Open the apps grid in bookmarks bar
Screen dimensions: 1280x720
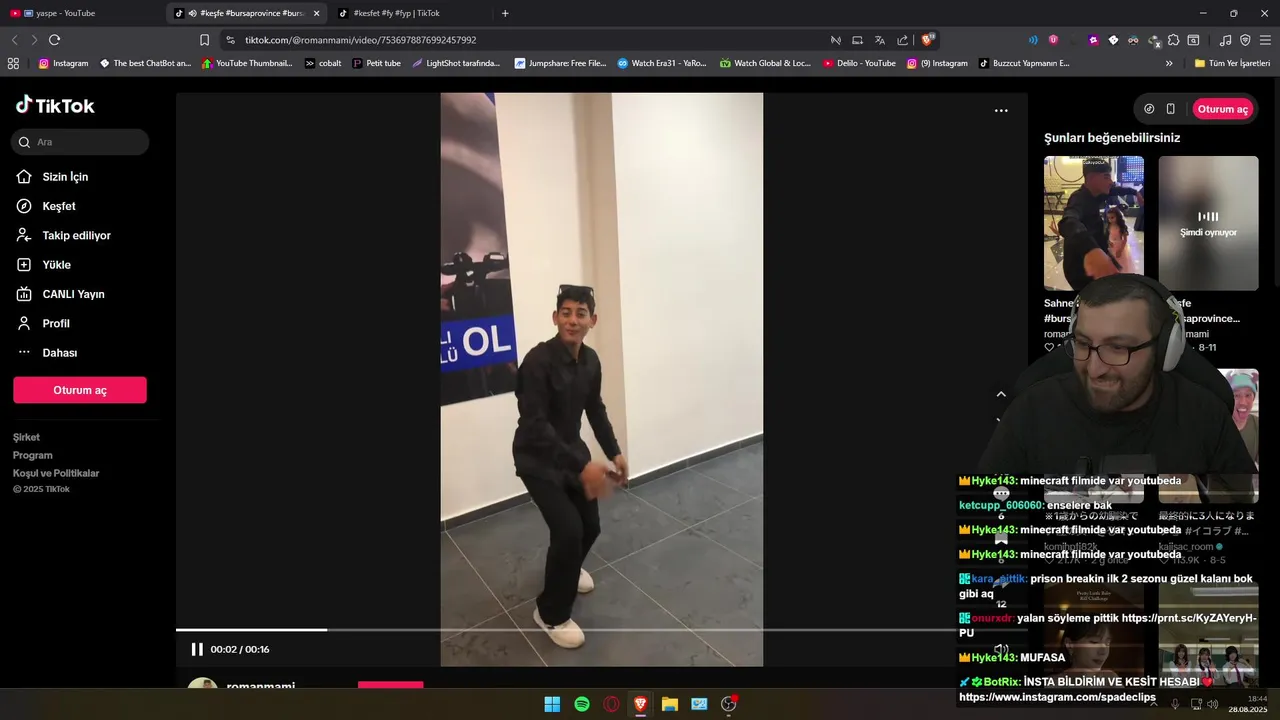13,63
